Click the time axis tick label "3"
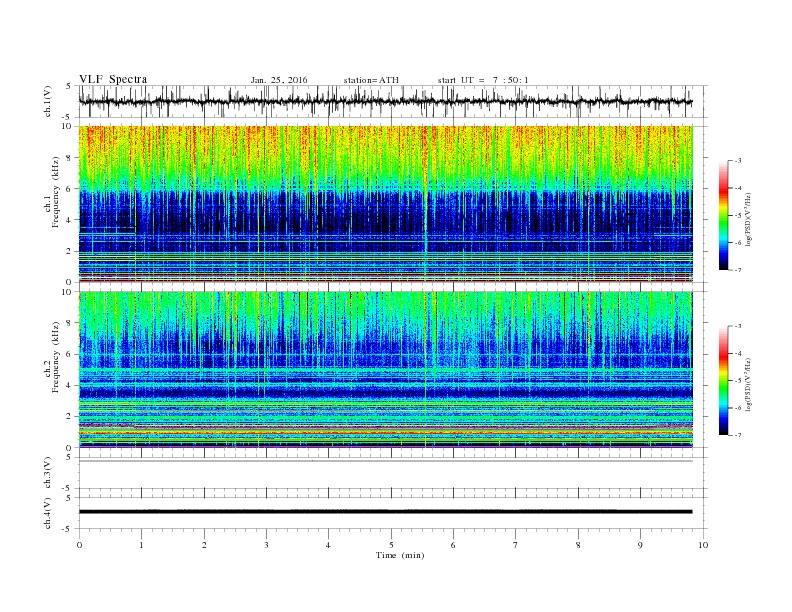Screen dimensions: 792x612 coord(266,545)
